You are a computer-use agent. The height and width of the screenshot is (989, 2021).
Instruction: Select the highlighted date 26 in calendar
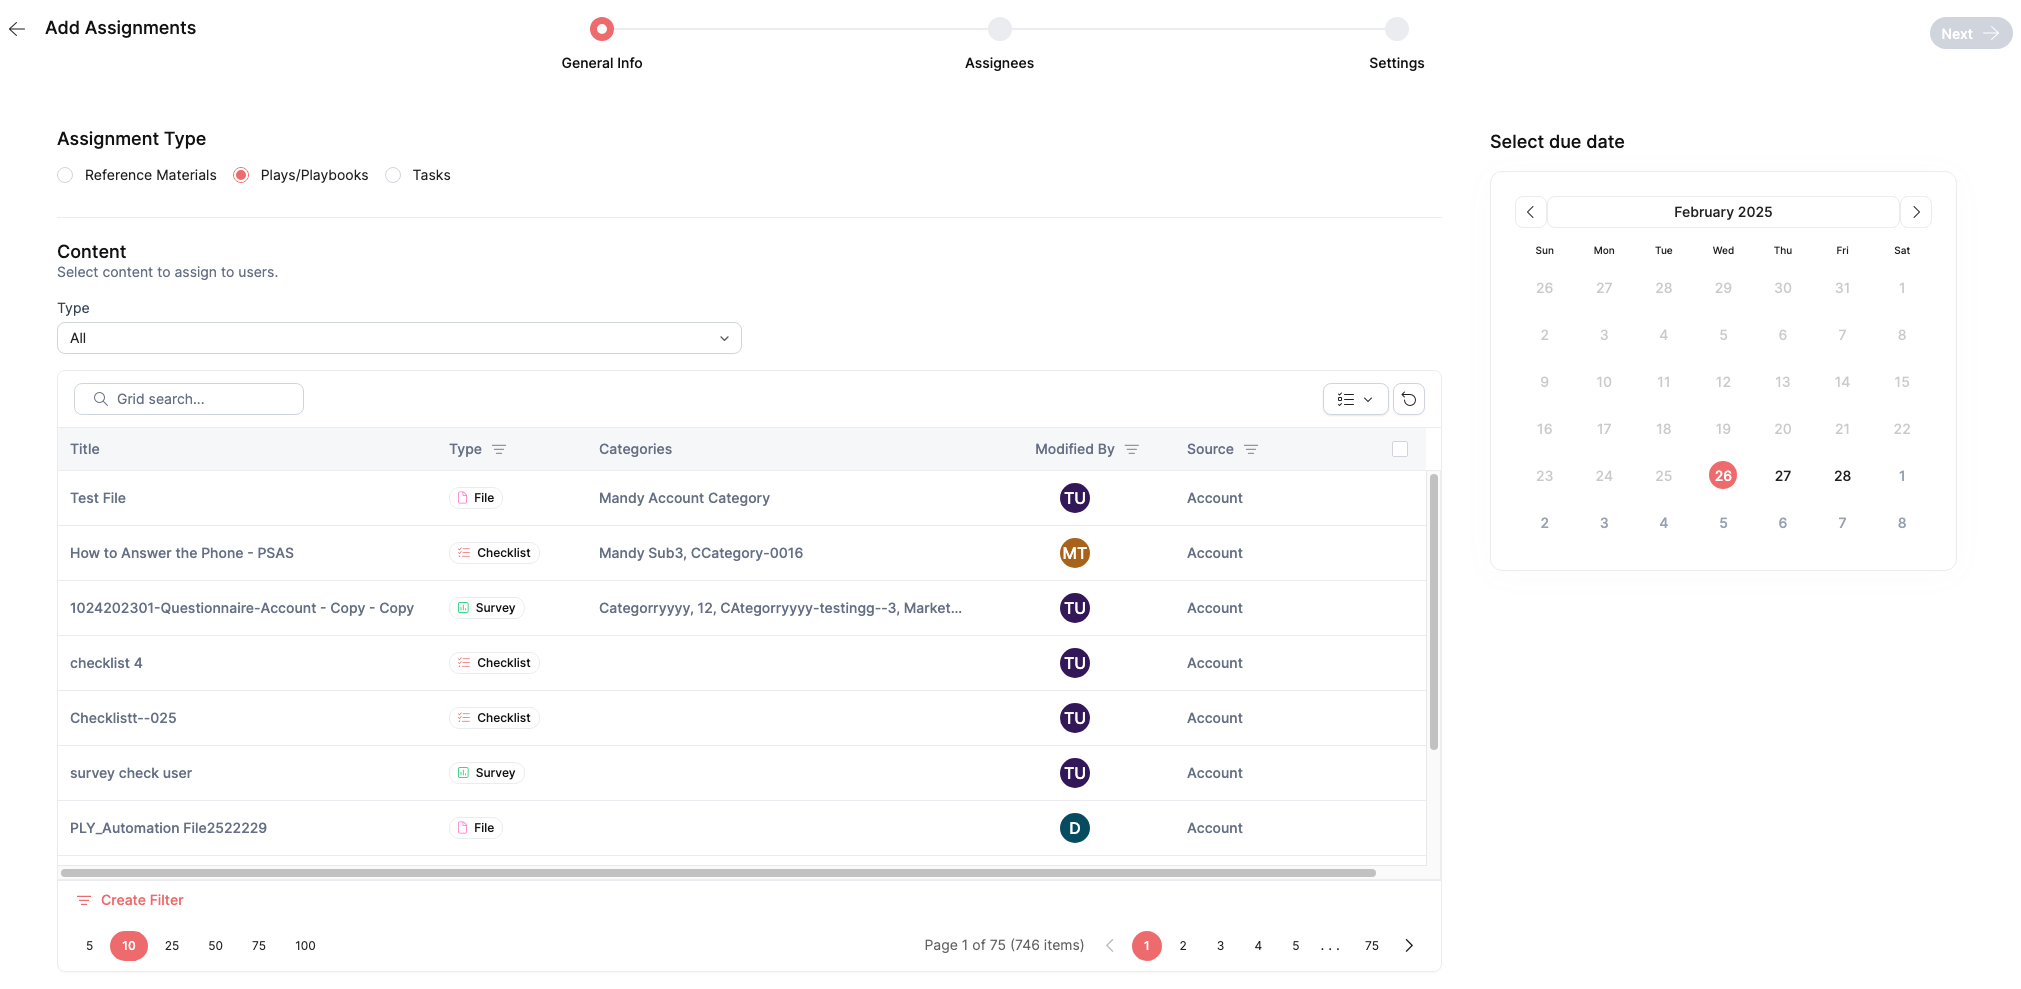click(1723, 476)
